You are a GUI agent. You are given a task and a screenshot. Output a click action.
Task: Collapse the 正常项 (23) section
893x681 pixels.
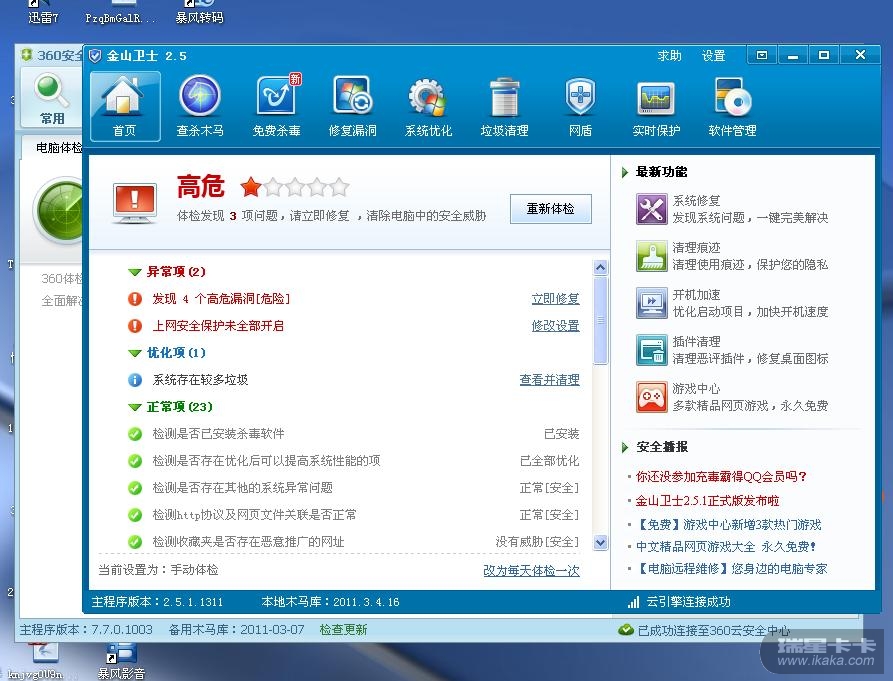(134, 407)
